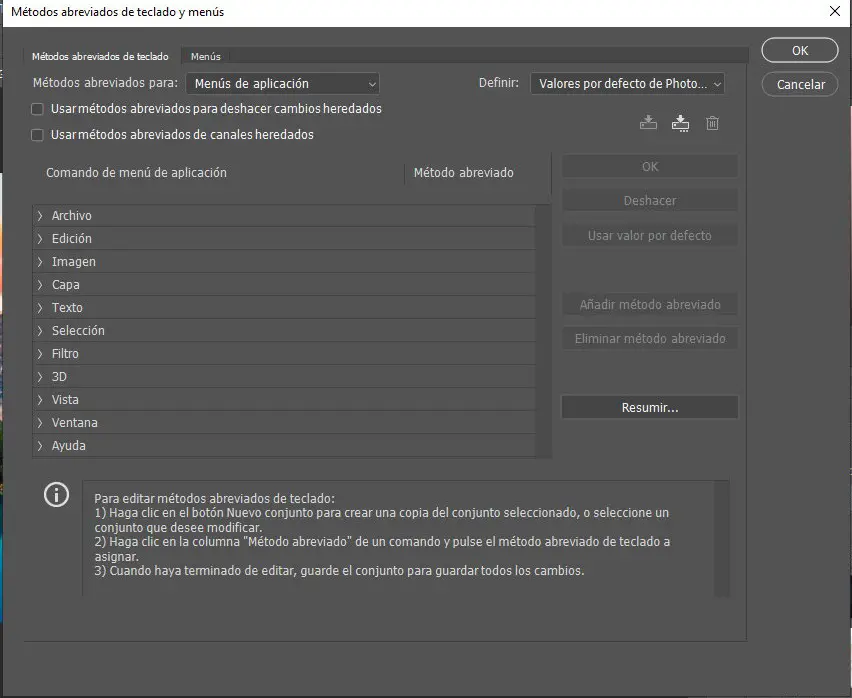Click the 'Definir:' label
This screenshot has width=852, height=698.
point(499,83)
